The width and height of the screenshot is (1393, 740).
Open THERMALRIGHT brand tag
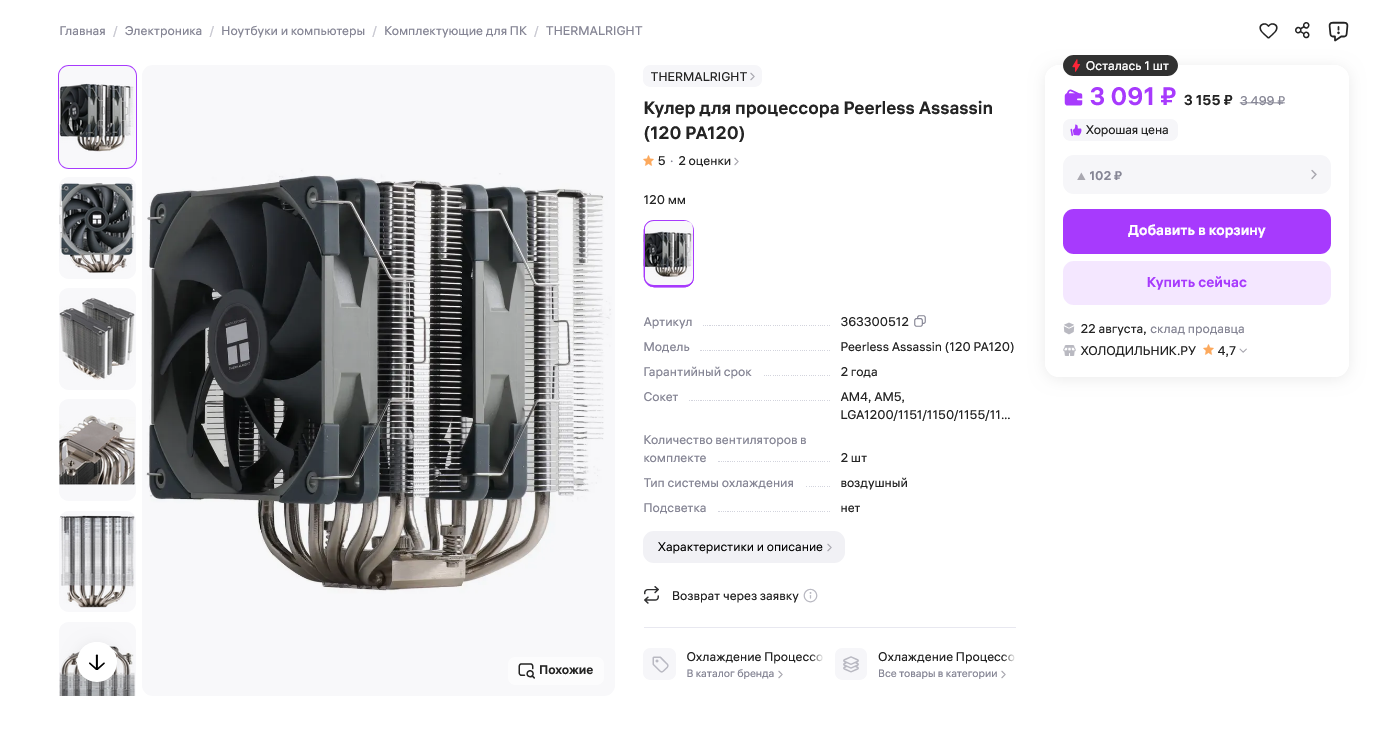(x=702, y=77)
